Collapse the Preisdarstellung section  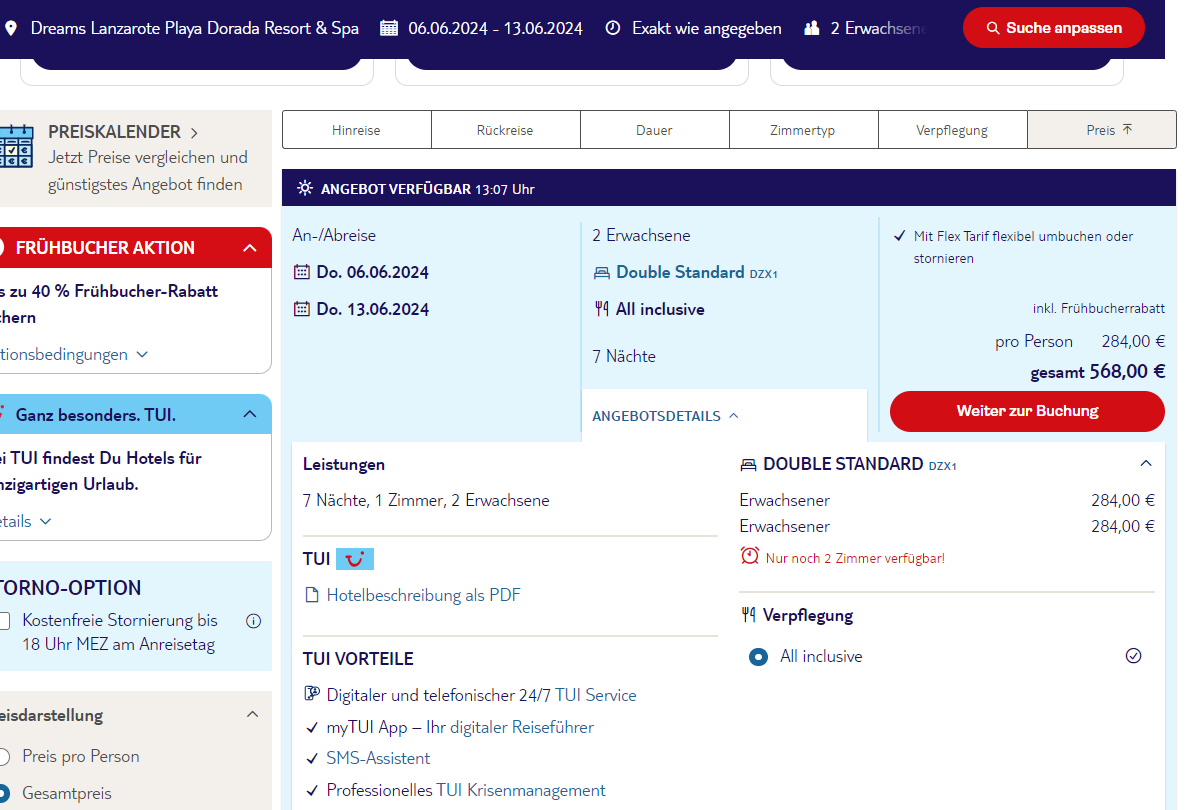click(x=253, y=715)
